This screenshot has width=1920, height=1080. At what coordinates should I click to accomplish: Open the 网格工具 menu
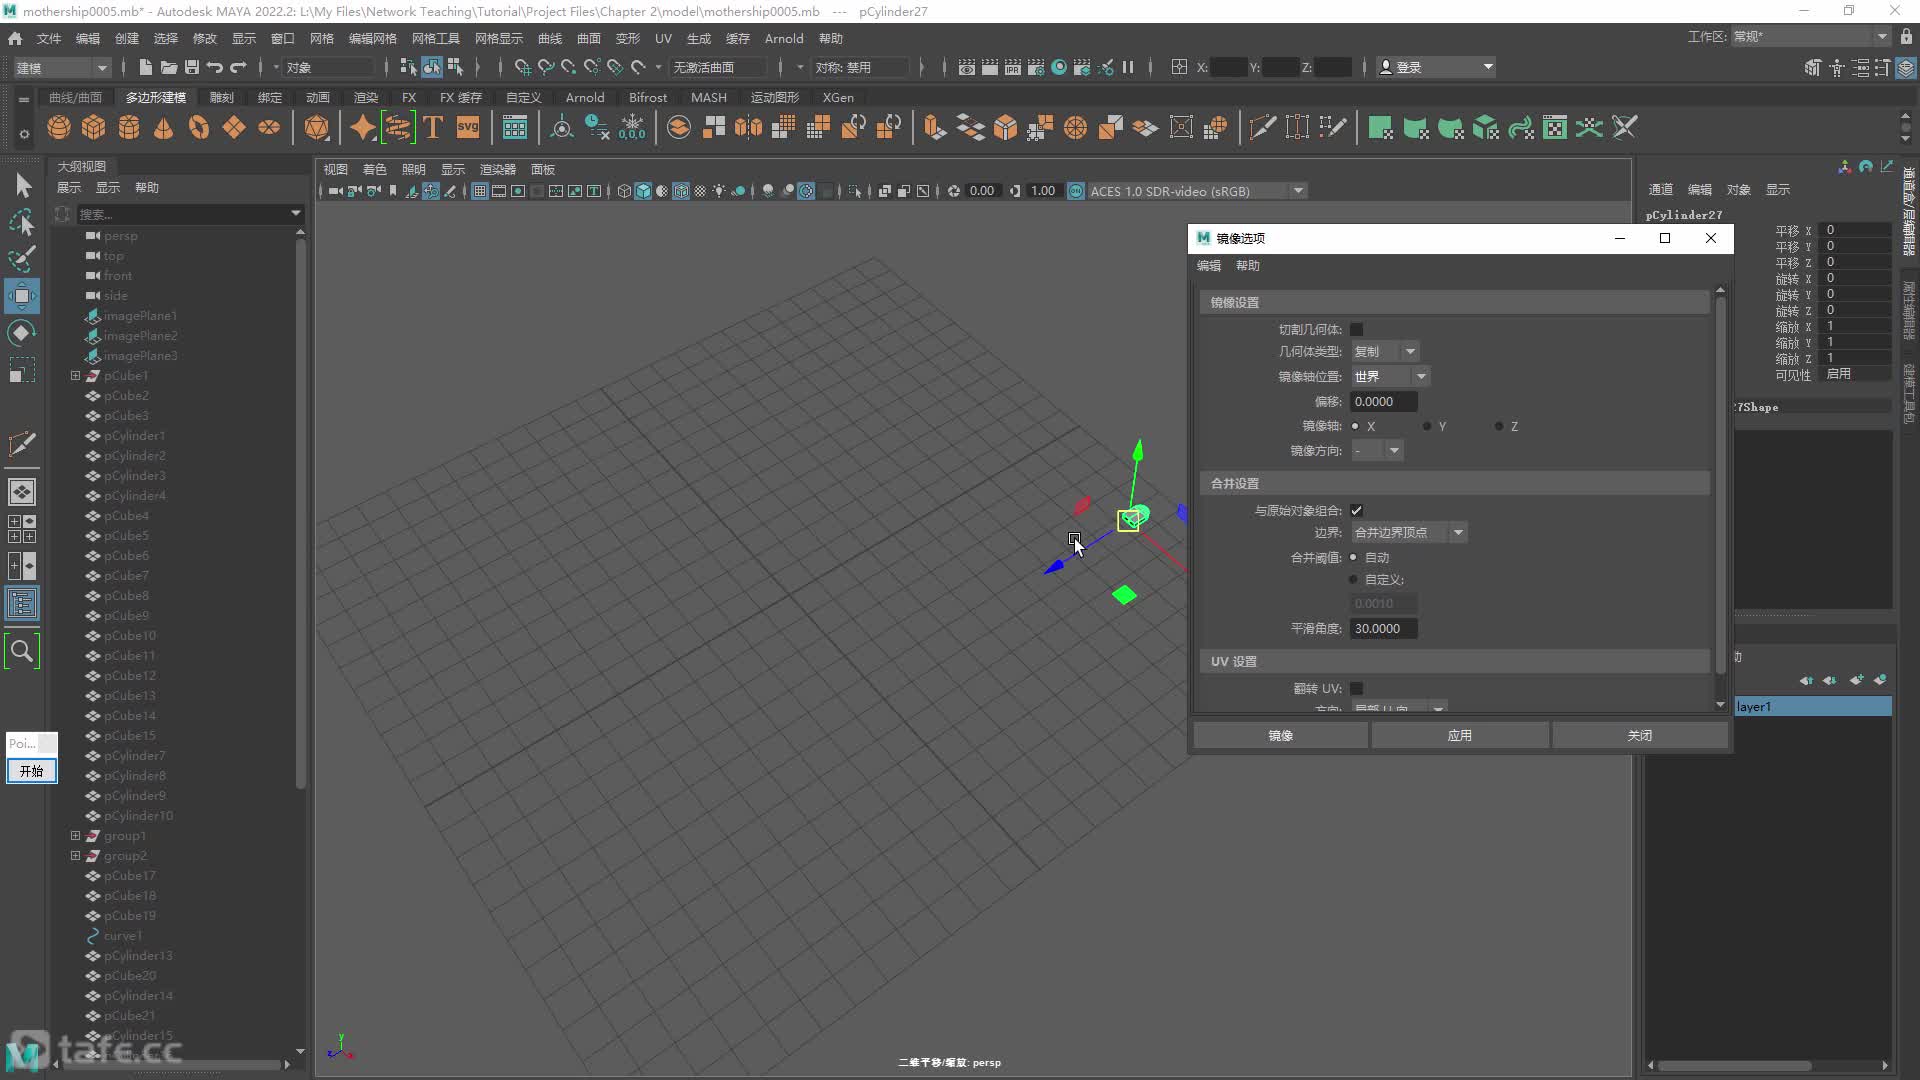click(436, 38)
